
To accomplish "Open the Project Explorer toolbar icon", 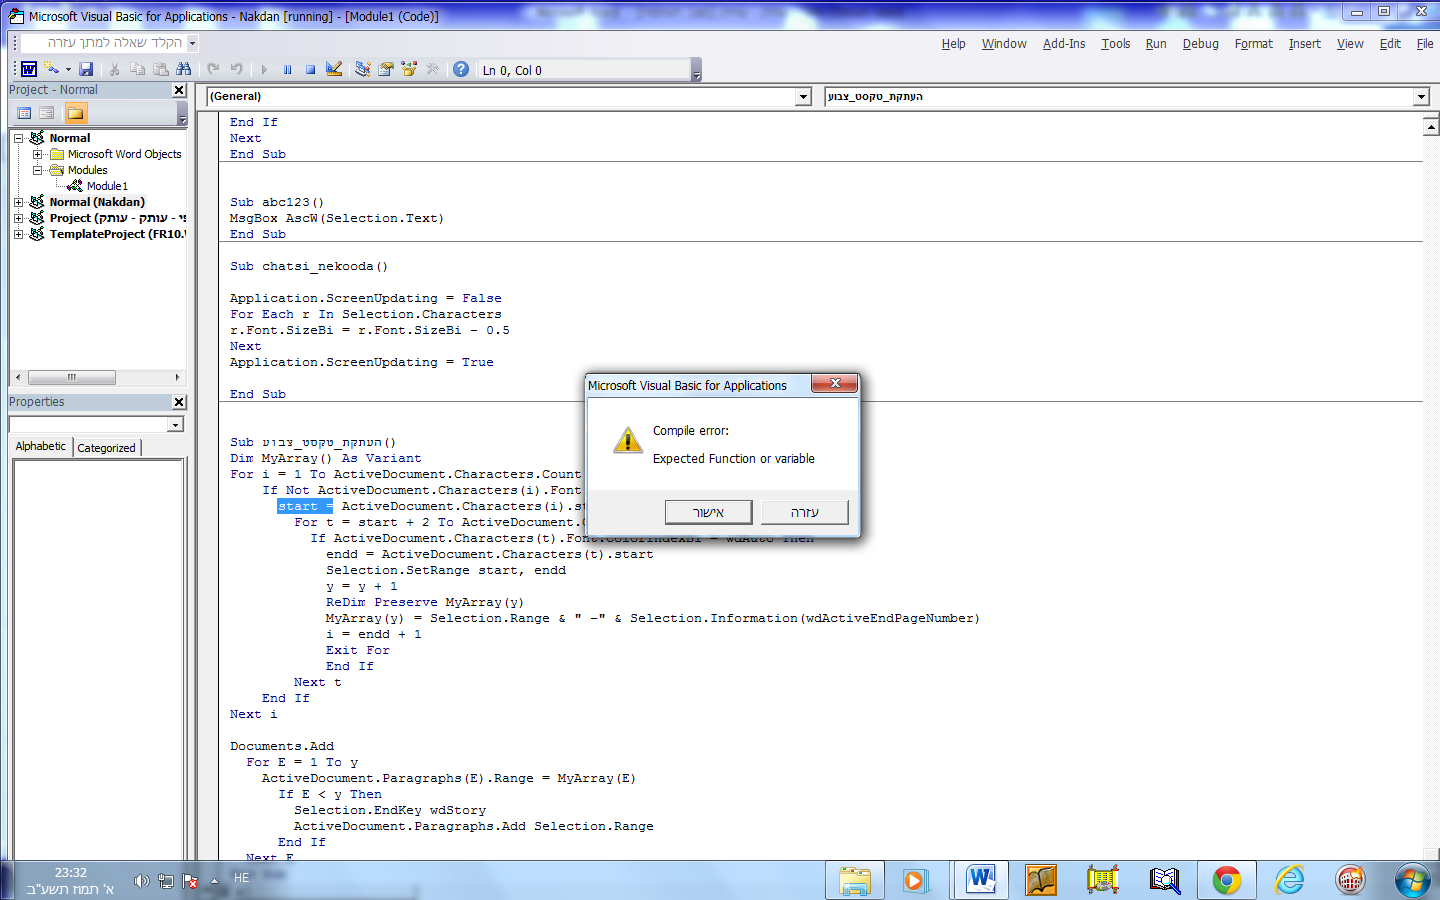I will [x=362, y=69].
